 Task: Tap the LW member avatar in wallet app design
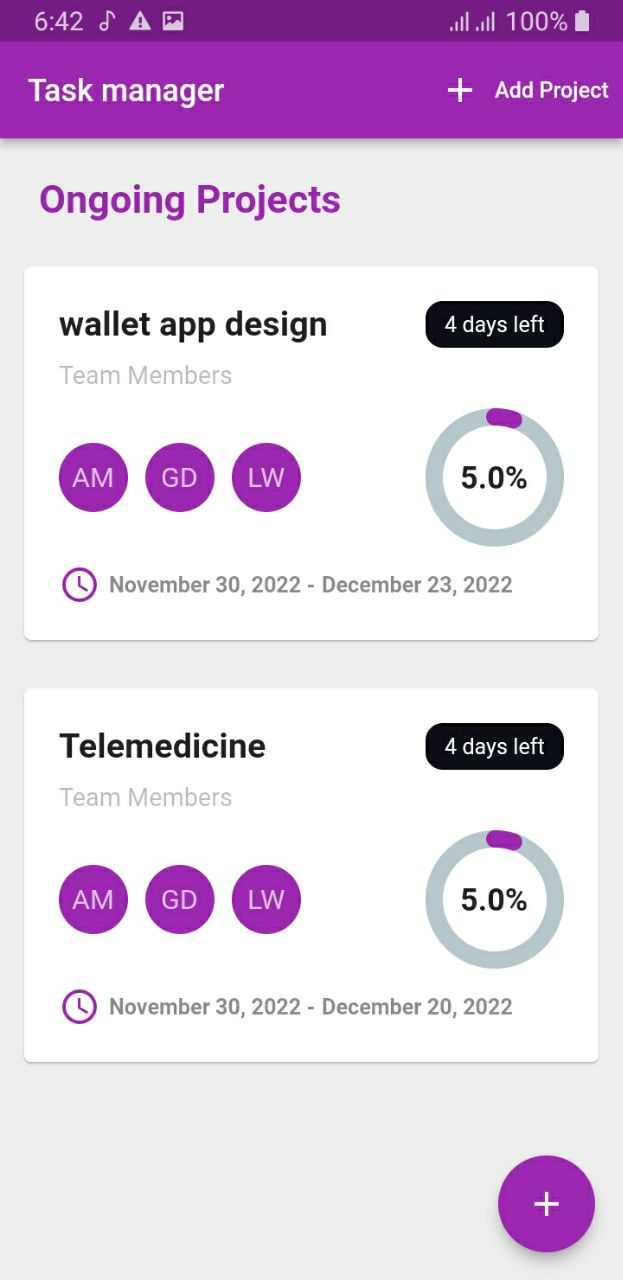pyautogui.click(x=266, y=477)
